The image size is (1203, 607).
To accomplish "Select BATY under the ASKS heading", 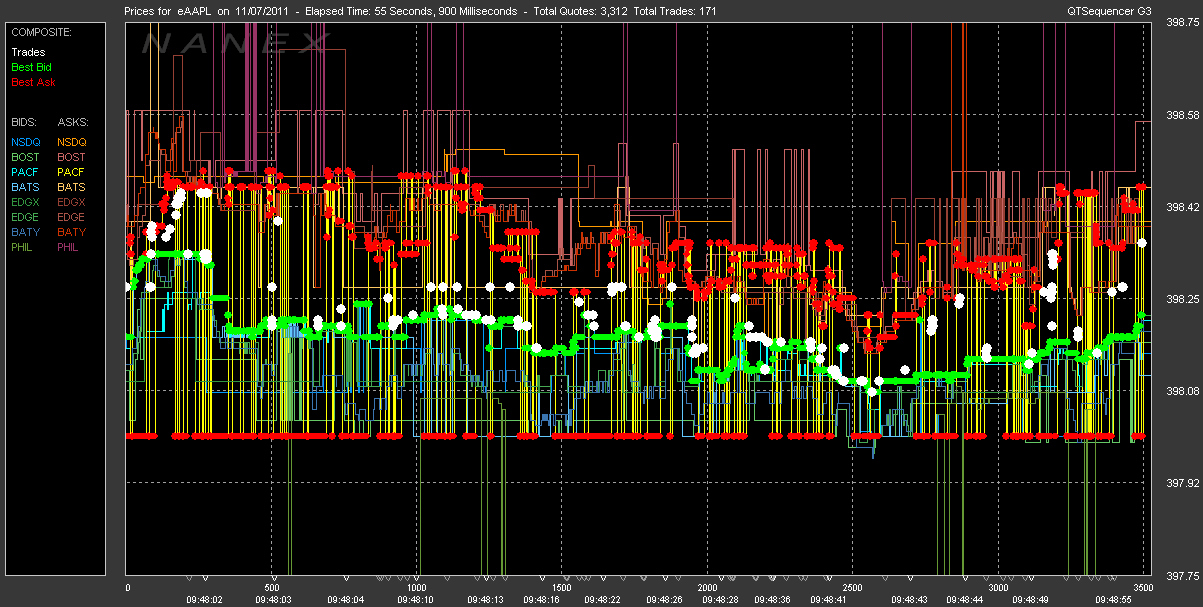I will [72, 232].
